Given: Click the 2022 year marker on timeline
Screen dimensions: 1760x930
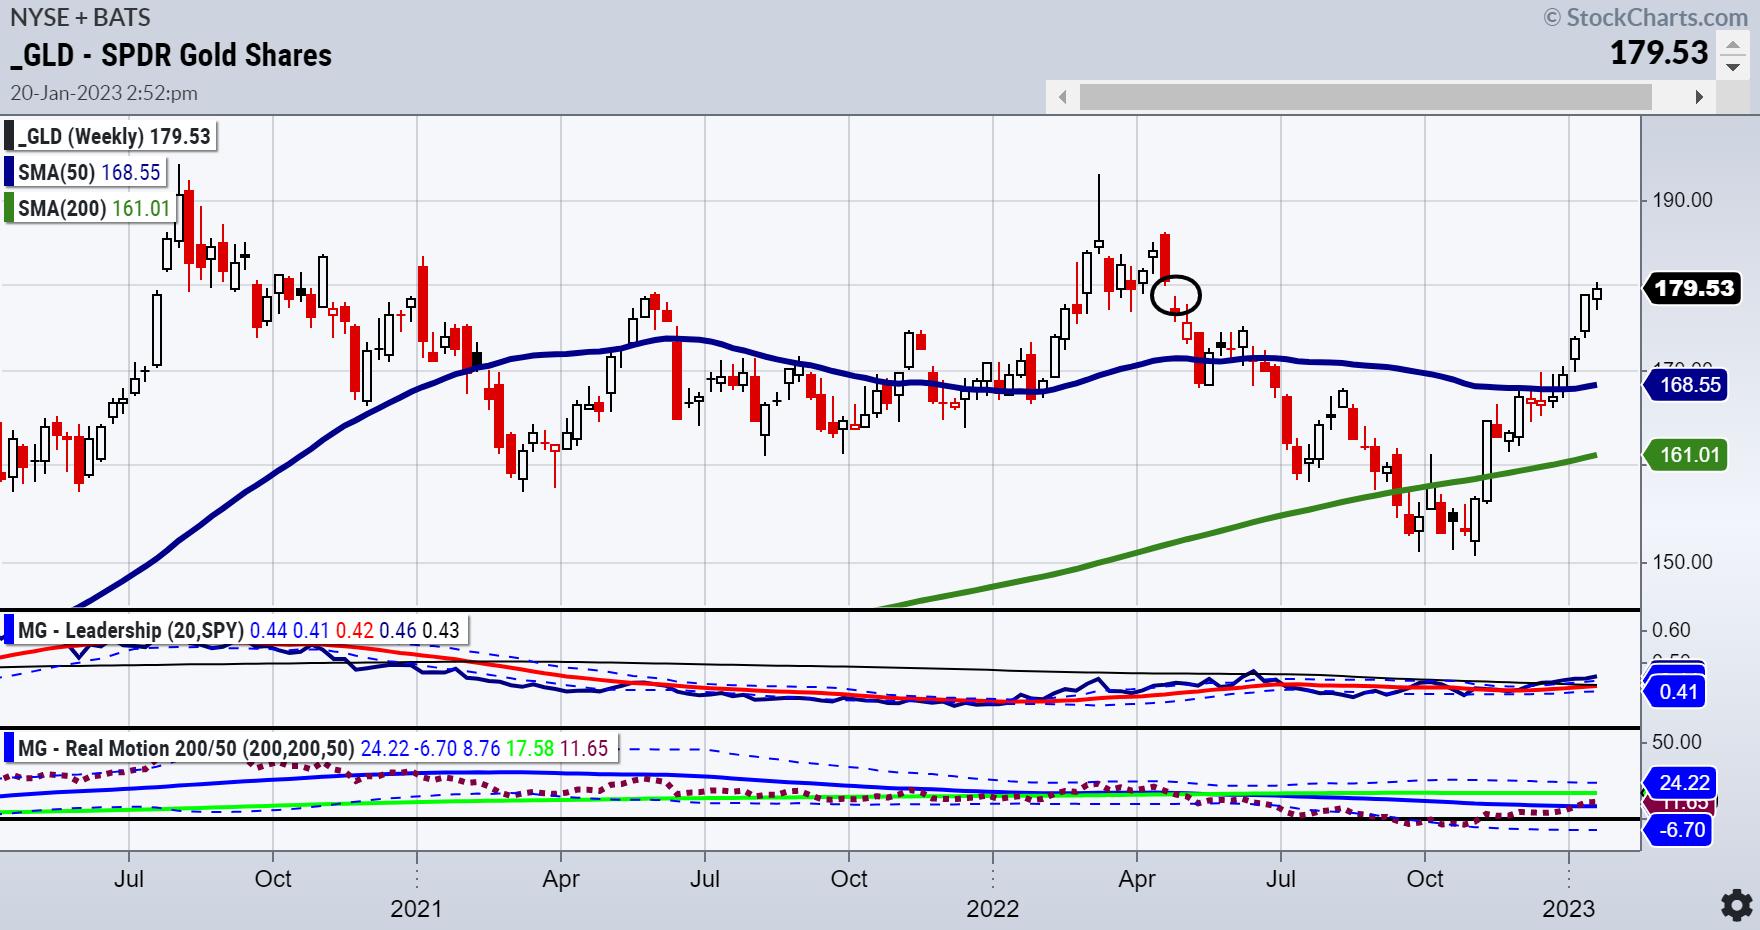Looking at the screenshot, I should coord(992,909).
